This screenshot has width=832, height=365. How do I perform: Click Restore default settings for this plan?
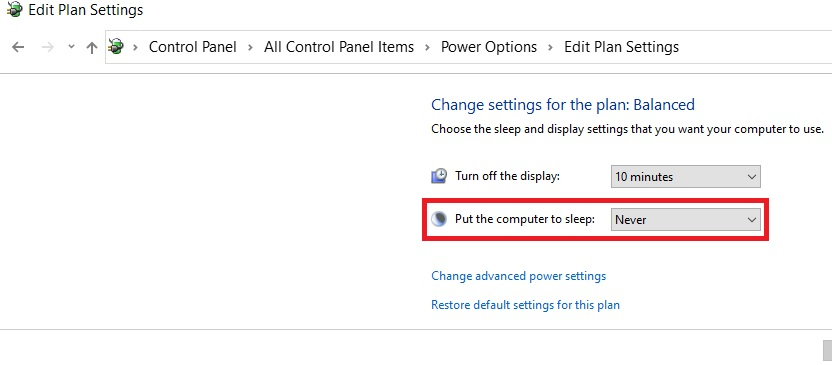point(525,305)
